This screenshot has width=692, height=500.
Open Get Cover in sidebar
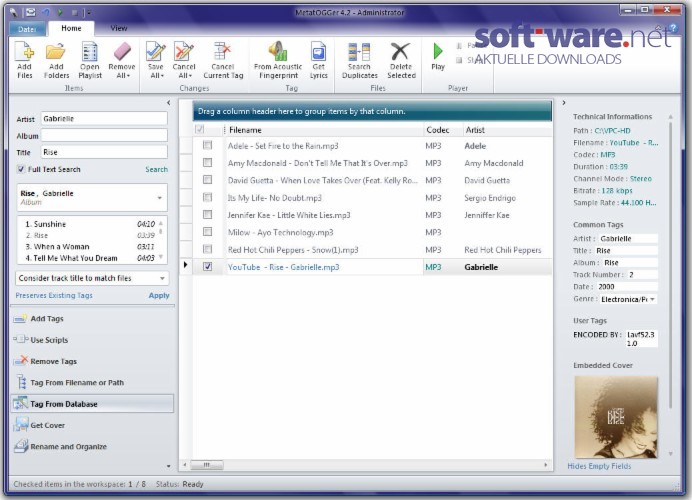[92, 425]
